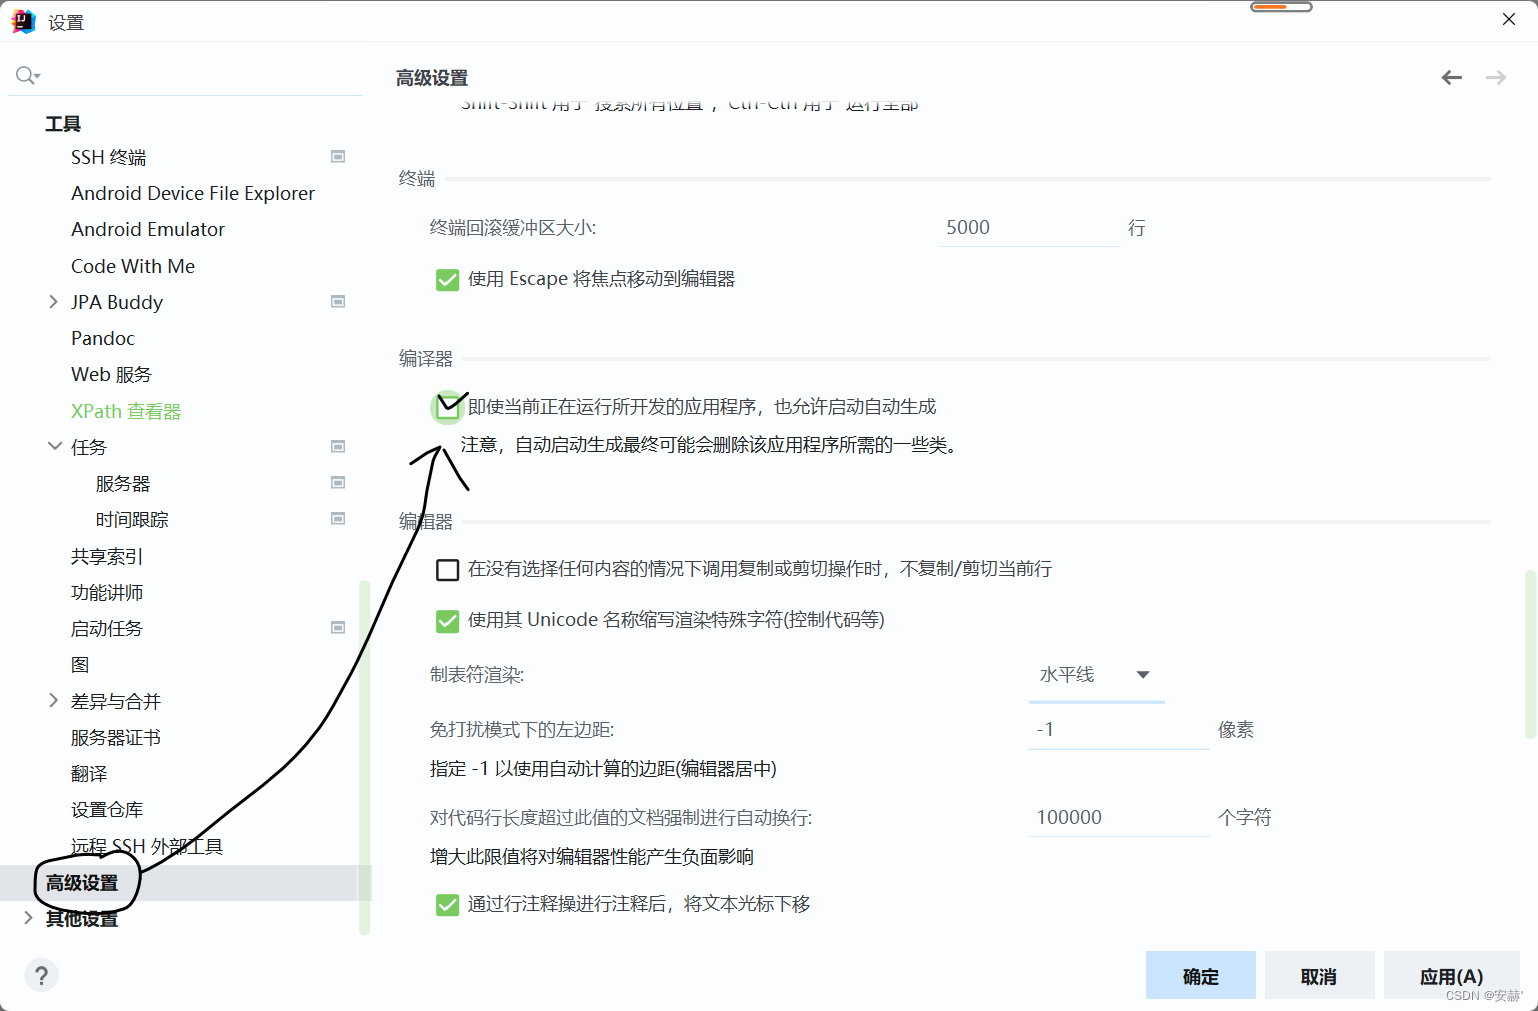Click the IDEA app icon in title bar

coord(22,20)
